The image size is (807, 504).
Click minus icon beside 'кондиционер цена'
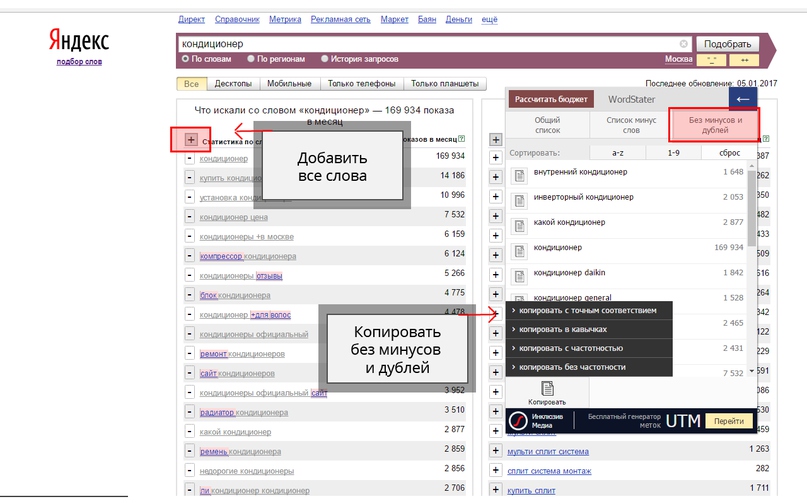pos(189,217)
